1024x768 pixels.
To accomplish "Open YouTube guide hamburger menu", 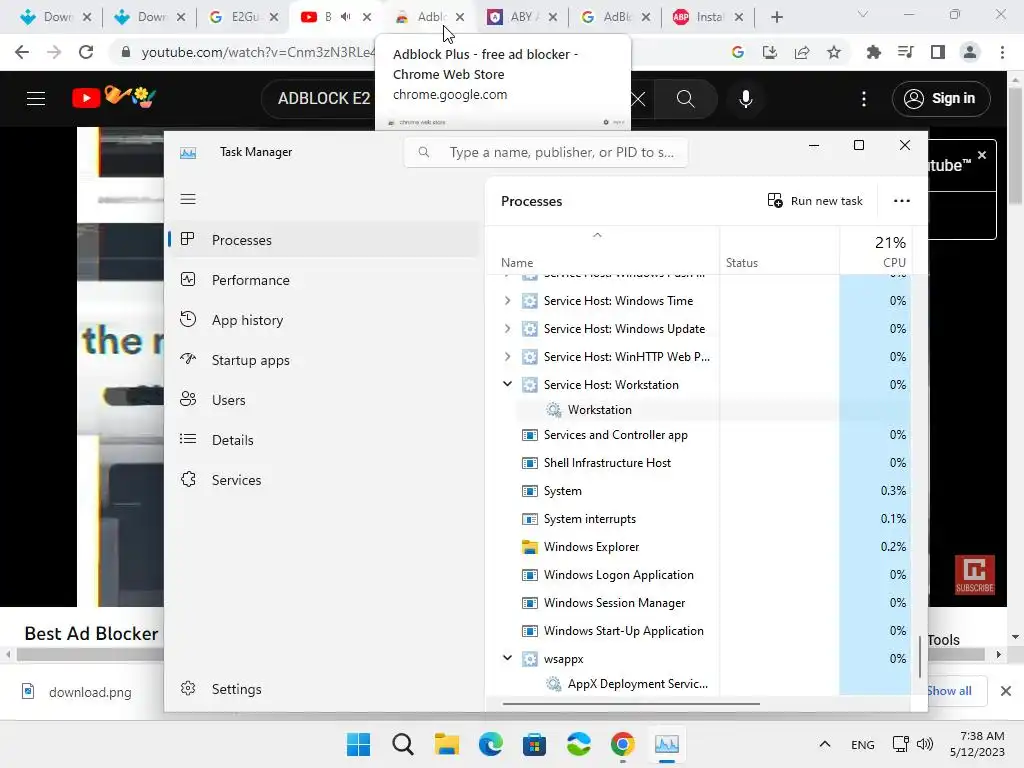I will tap(36, 99).
